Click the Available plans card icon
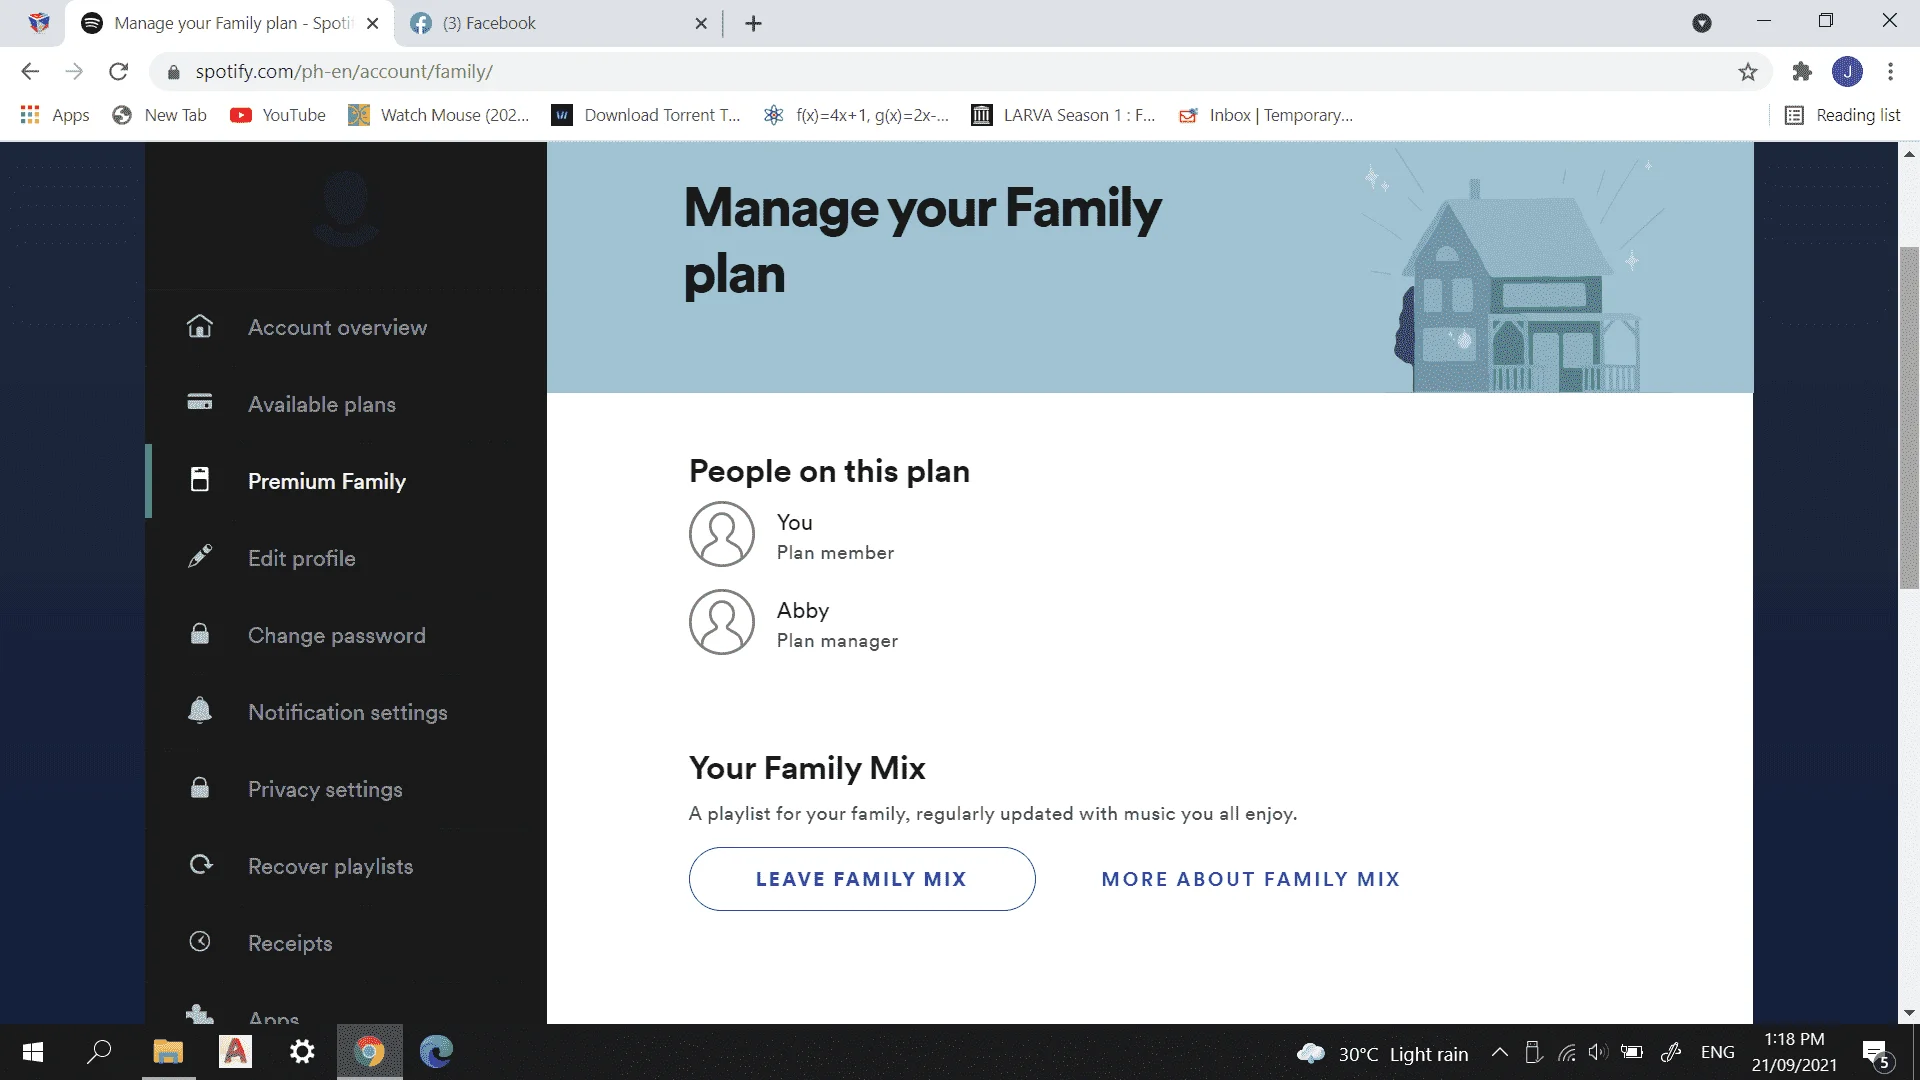The height and width of the screenshot is (1080, 1920). tap(200, 402)
